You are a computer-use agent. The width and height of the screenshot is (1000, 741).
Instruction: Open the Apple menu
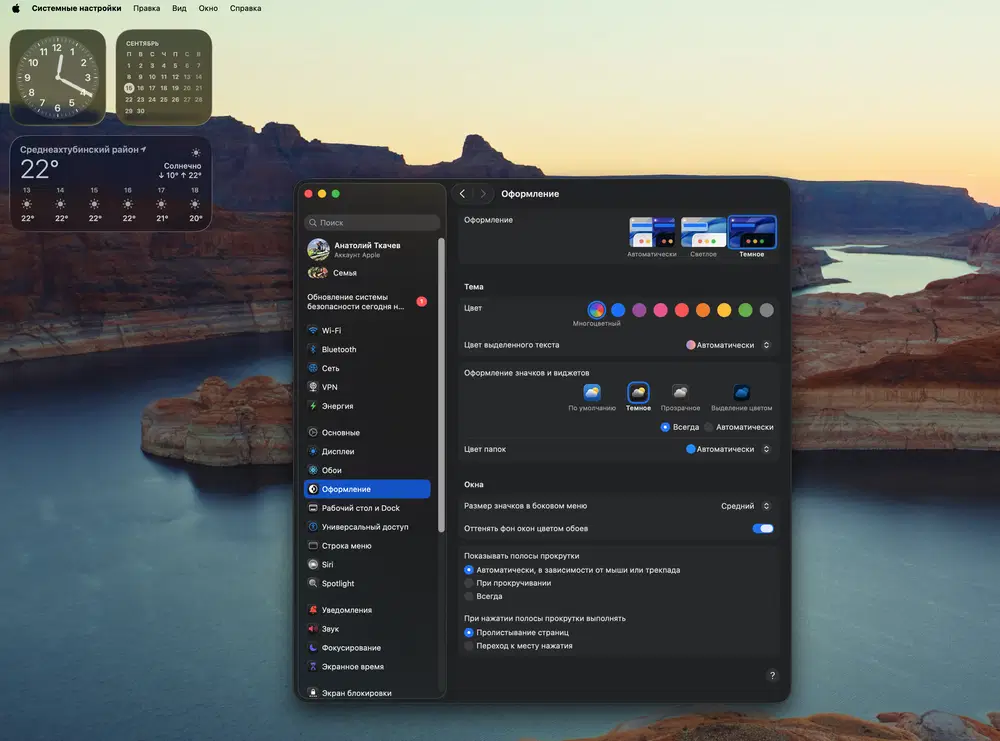(x=16, y=8)
